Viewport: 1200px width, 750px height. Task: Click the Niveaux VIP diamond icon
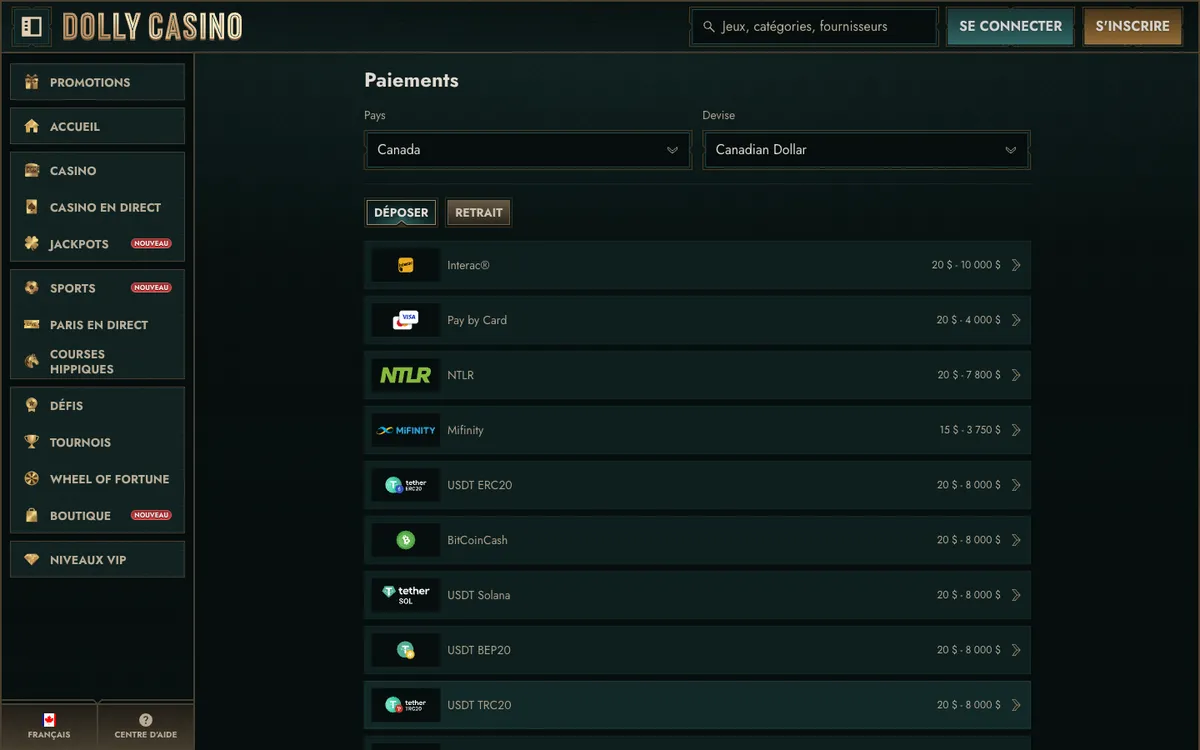[x=32, y=560]
